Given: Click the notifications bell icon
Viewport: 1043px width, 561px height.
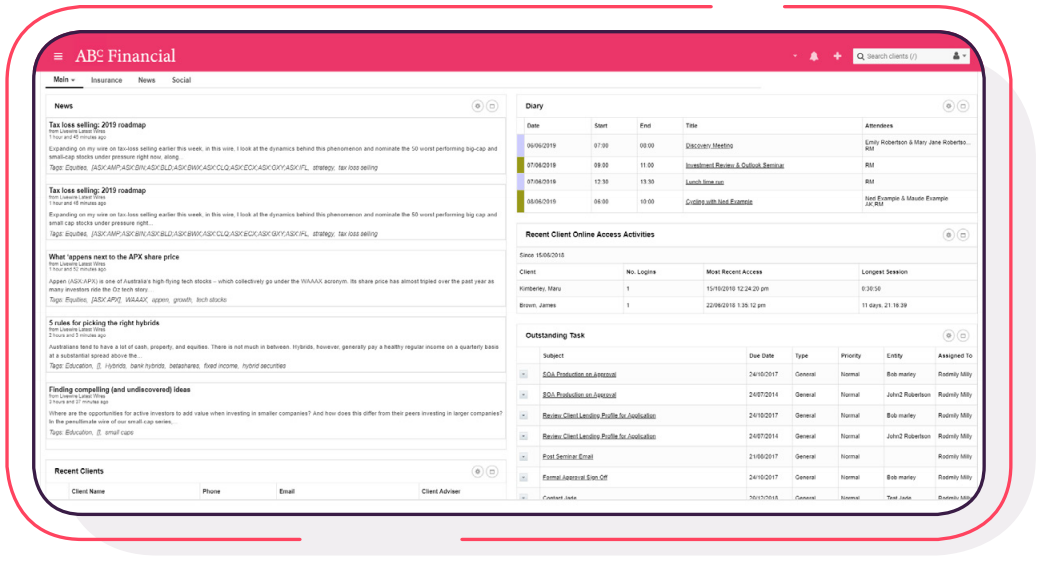Looking at the screenshot, I should [814, 56].
